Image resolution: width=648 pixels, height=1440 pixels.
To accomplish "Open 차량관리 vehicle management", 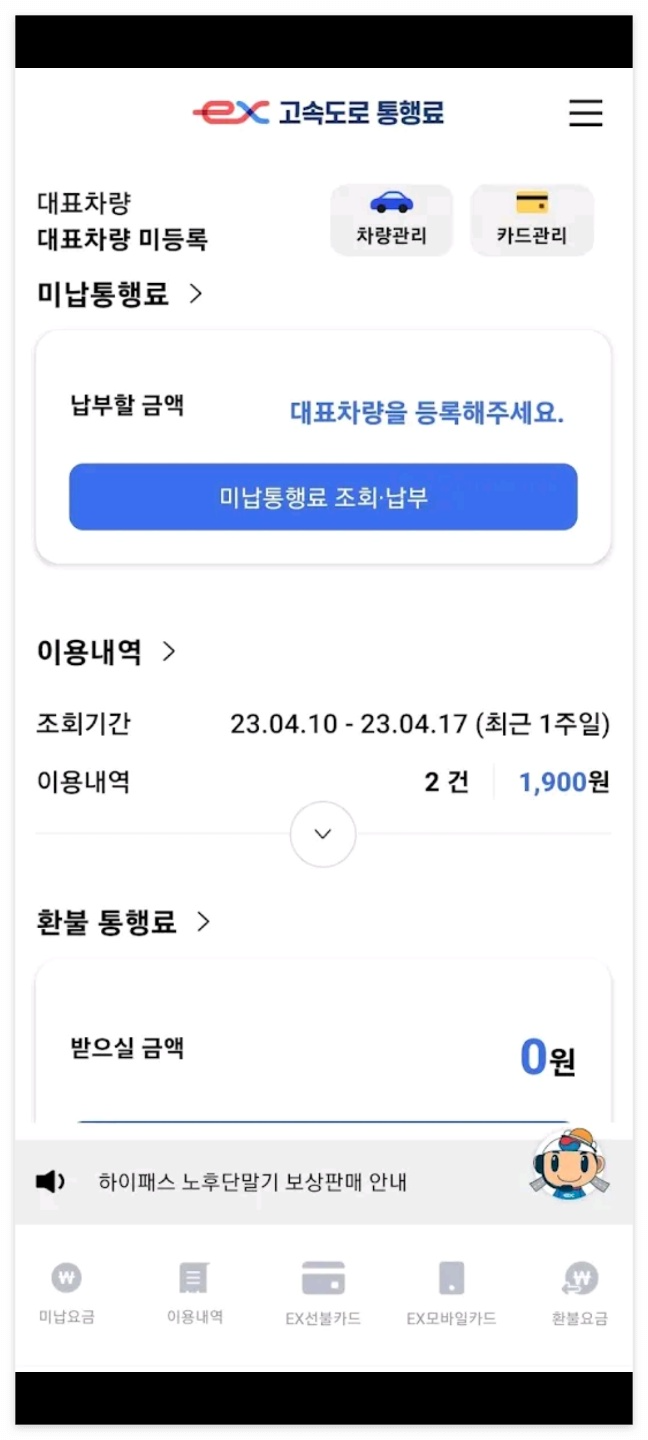I will 391,220.
